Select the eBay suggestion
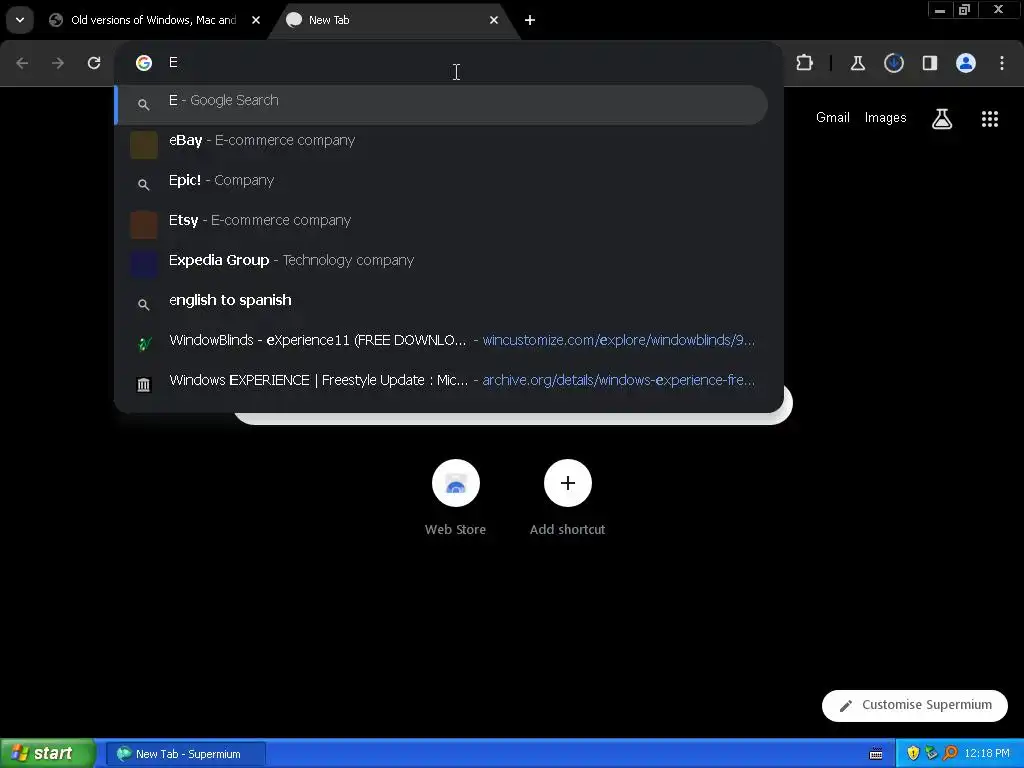This screenshot has height=768, width=1024. coord(441,144)
